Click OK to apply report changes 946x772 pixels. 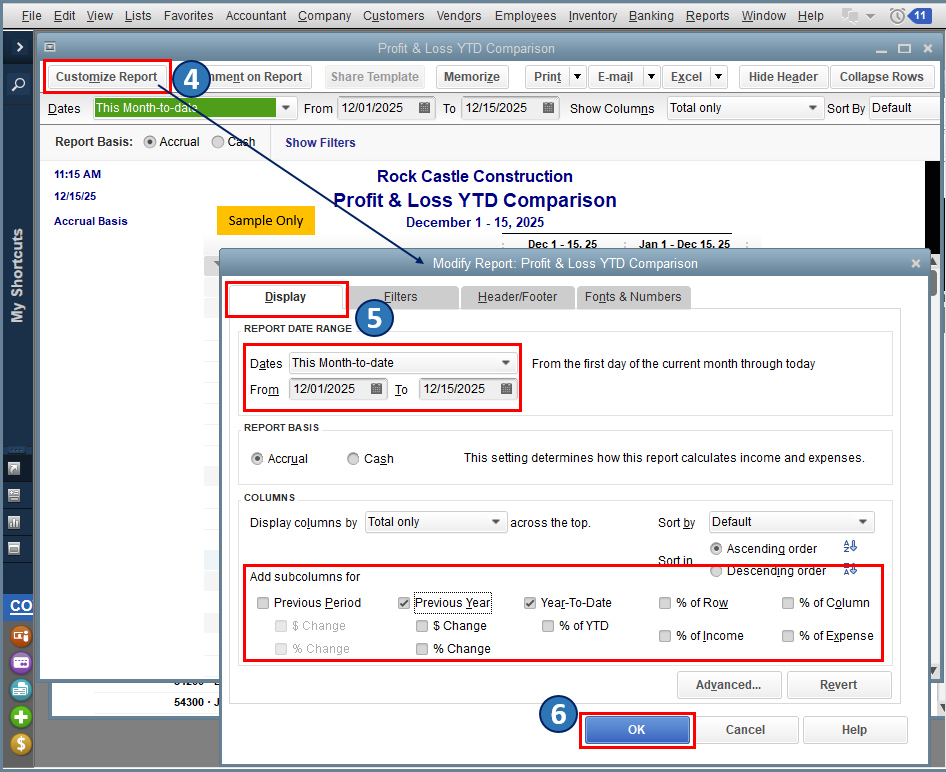click(636, 730)
